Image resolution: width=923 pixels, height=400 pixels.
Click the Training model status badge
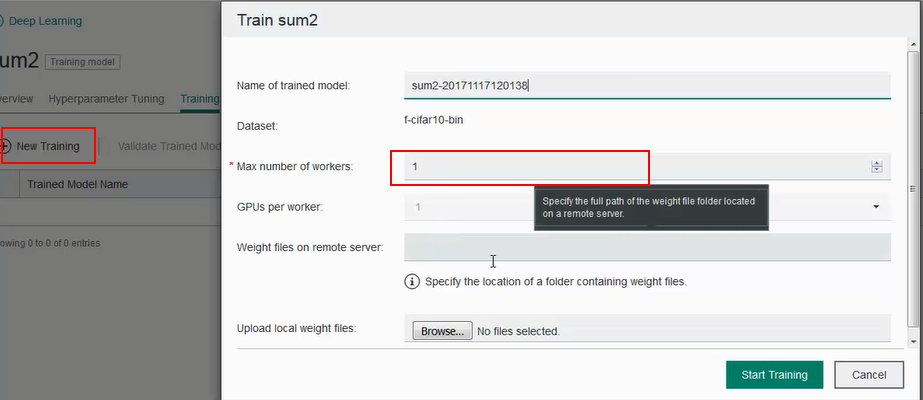point(82,62)
